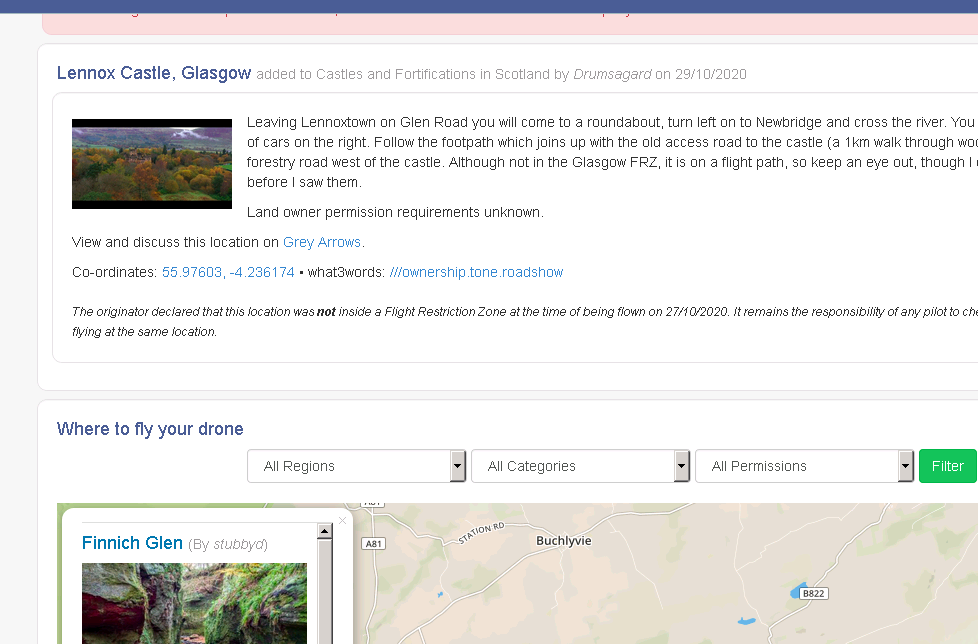Open the Finnich Glen popup title link
The width and height of the screenshot is (978, 644).
point(132,543)
